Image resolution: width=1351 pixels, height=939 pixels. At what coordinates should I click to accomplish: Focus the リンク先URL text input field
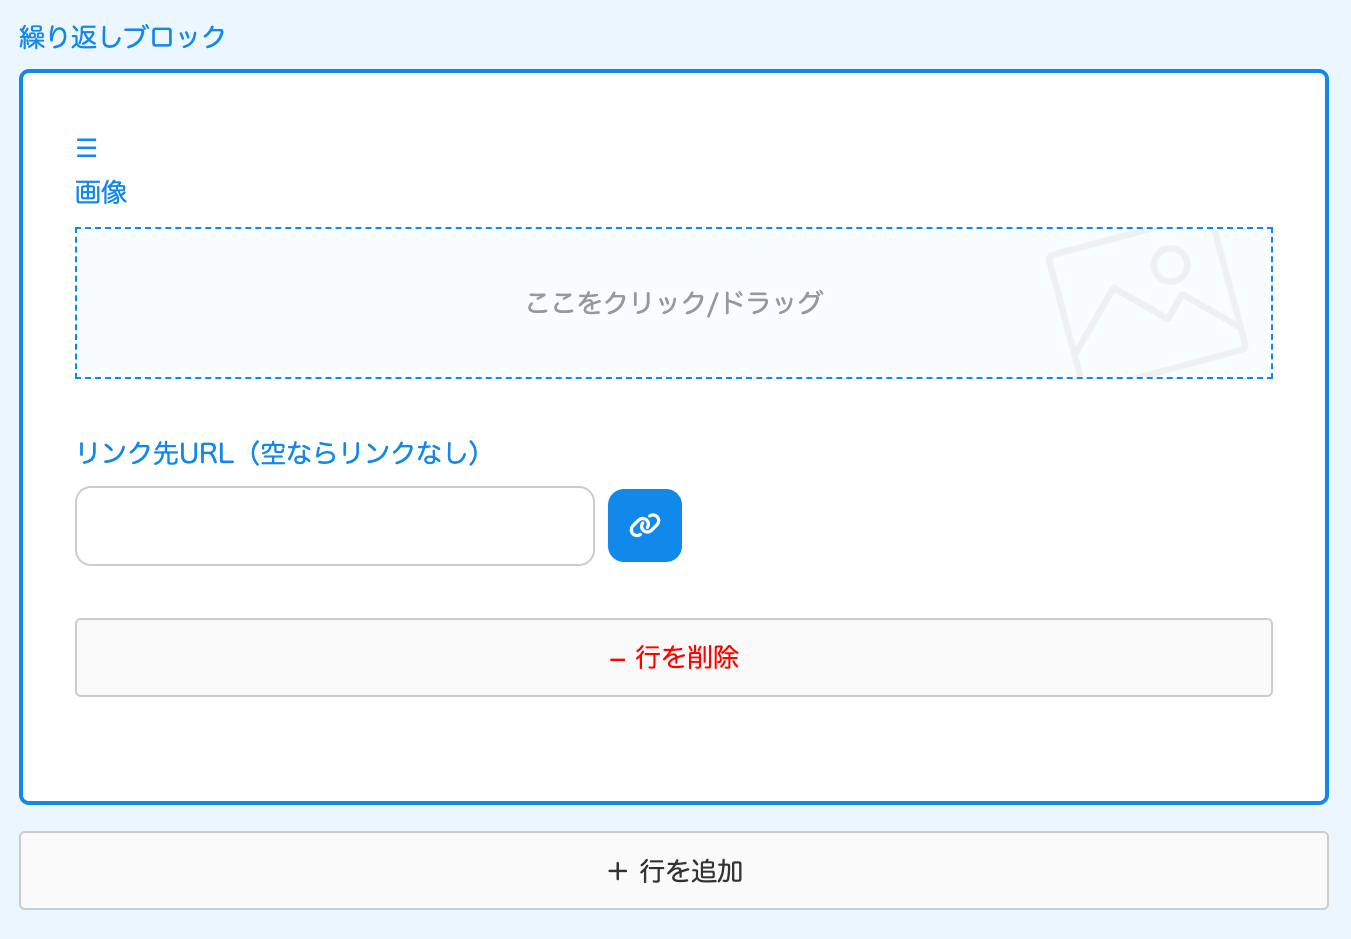(x=335, y=526)
